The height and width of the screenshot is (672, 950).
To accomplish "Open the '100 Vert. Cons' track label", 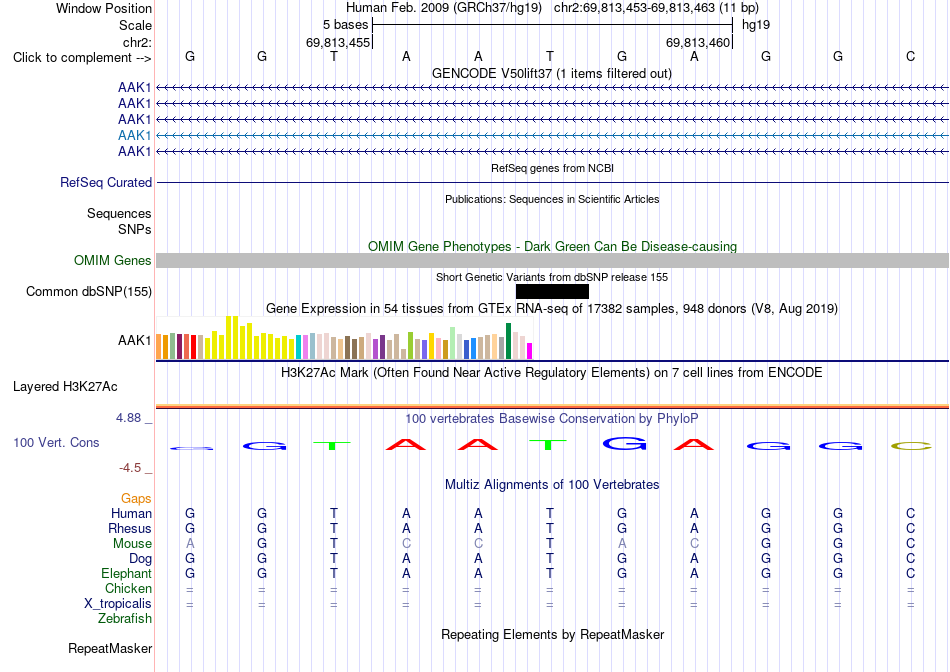I will coord(56,442).
